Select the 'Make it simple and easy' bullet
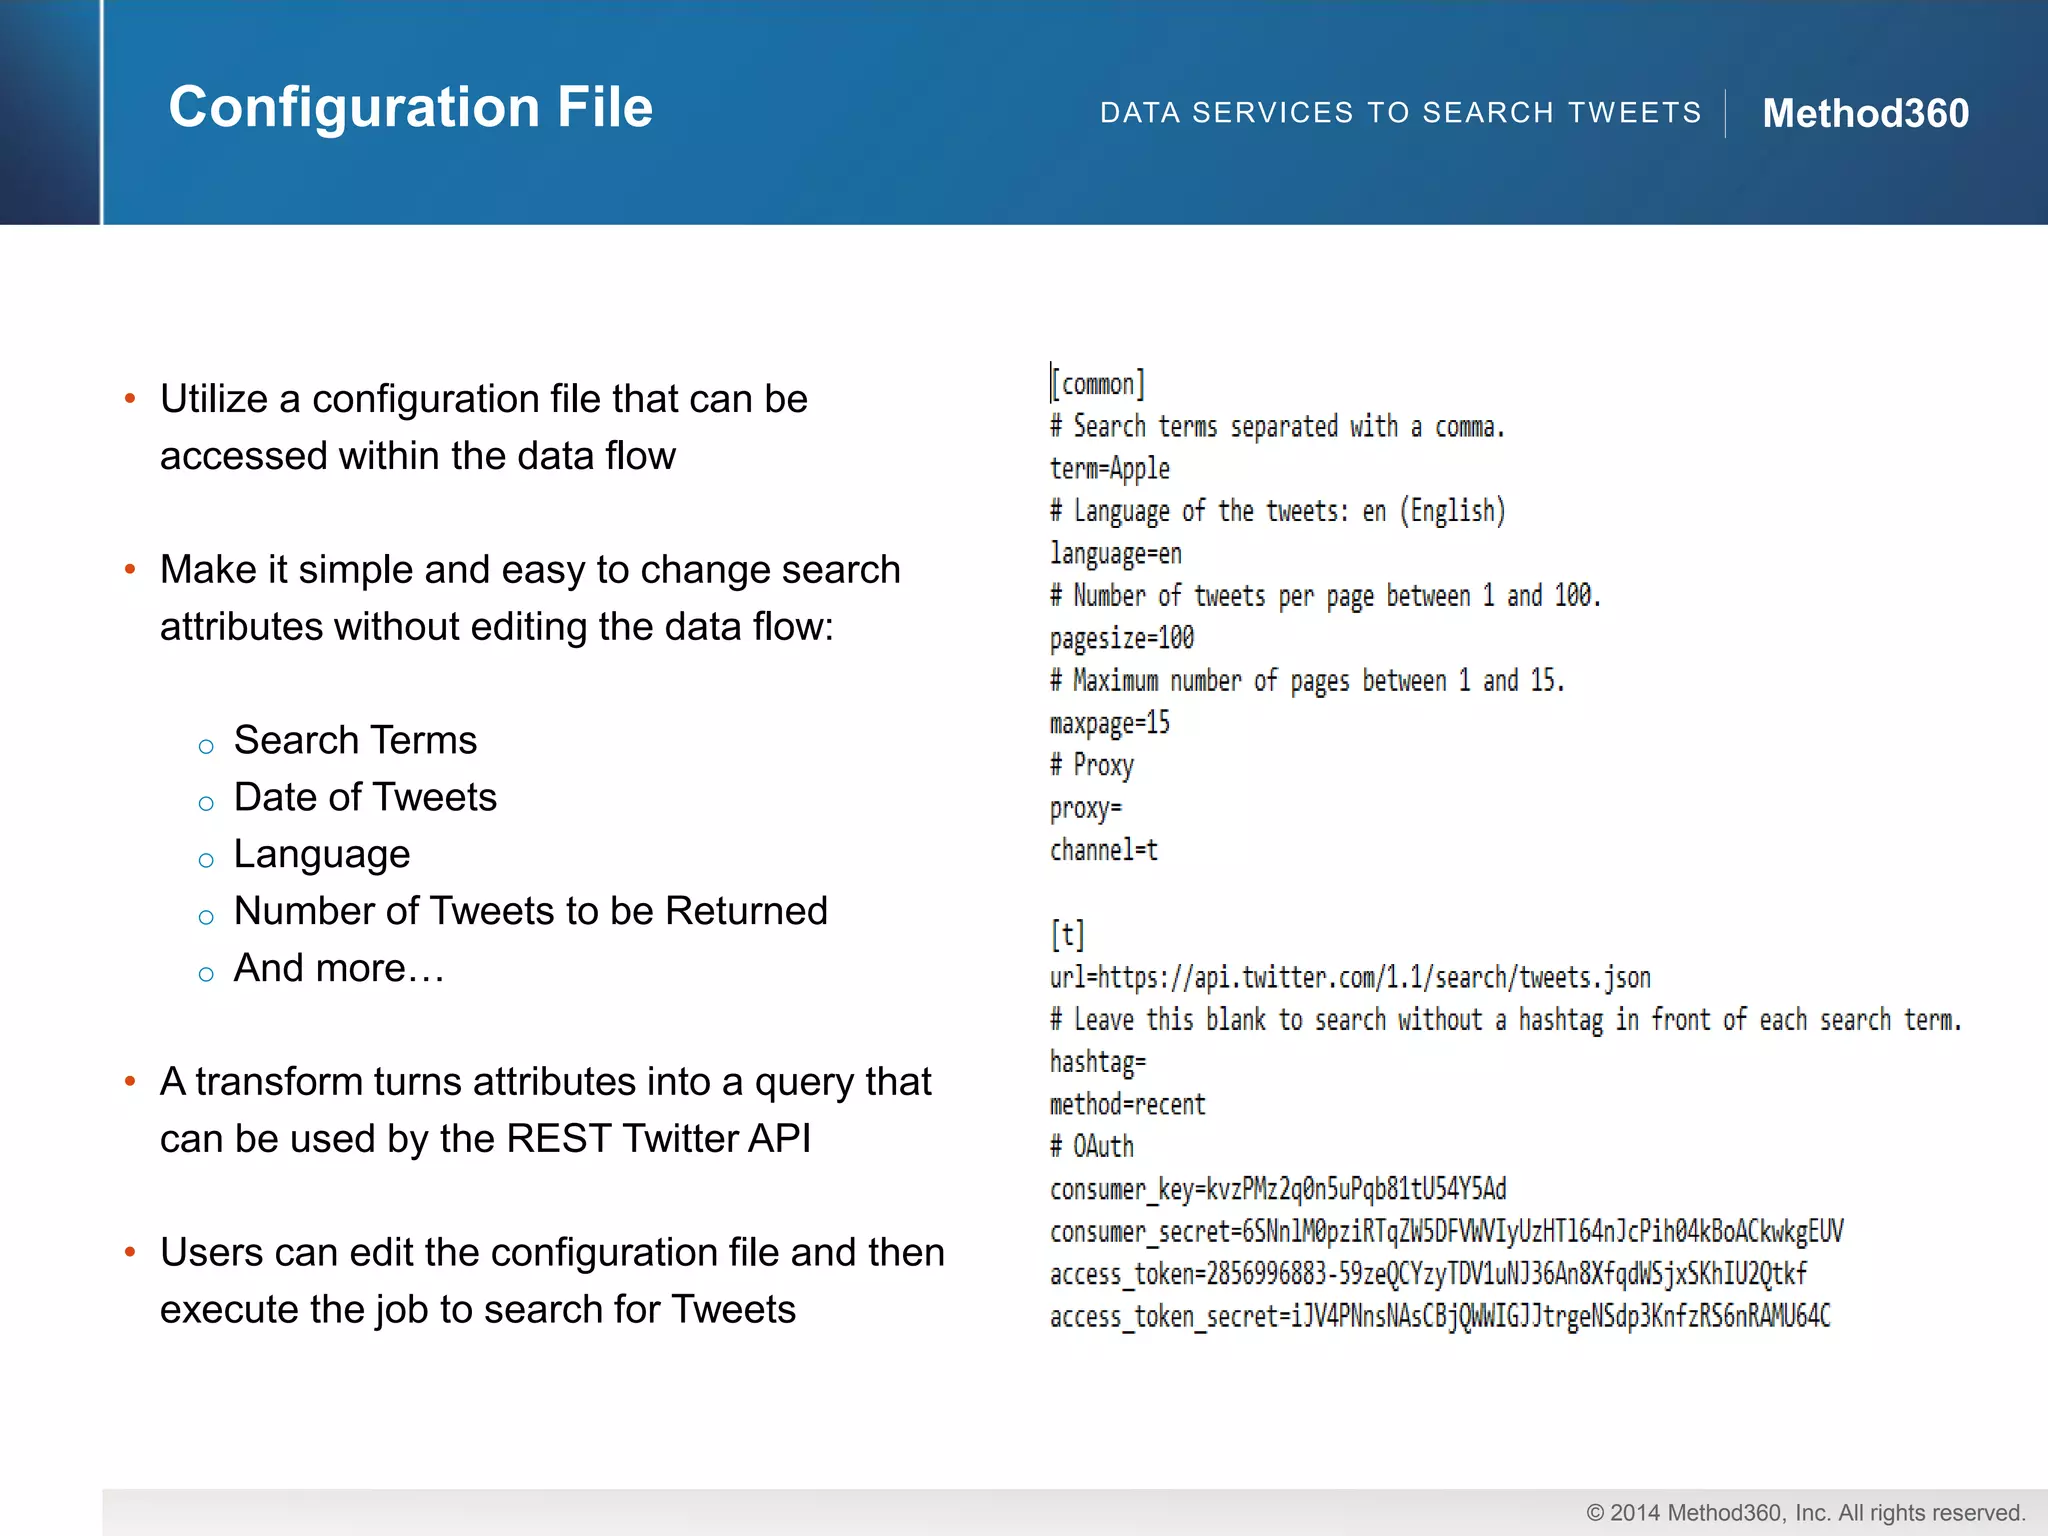 (x=530, y=598)
